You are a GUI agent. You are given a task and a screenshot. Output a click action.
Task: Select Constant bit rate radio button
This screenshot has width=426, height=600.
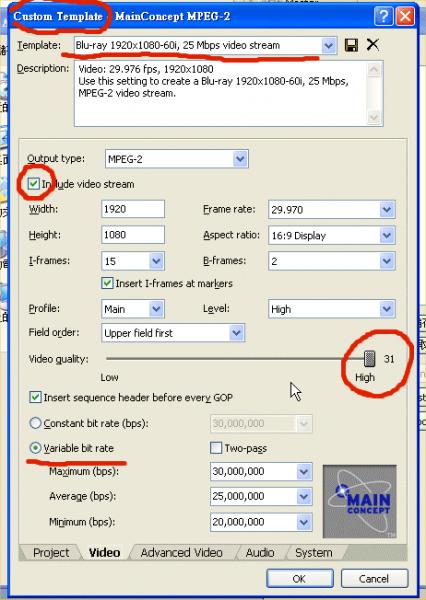(x=35, y=423)
